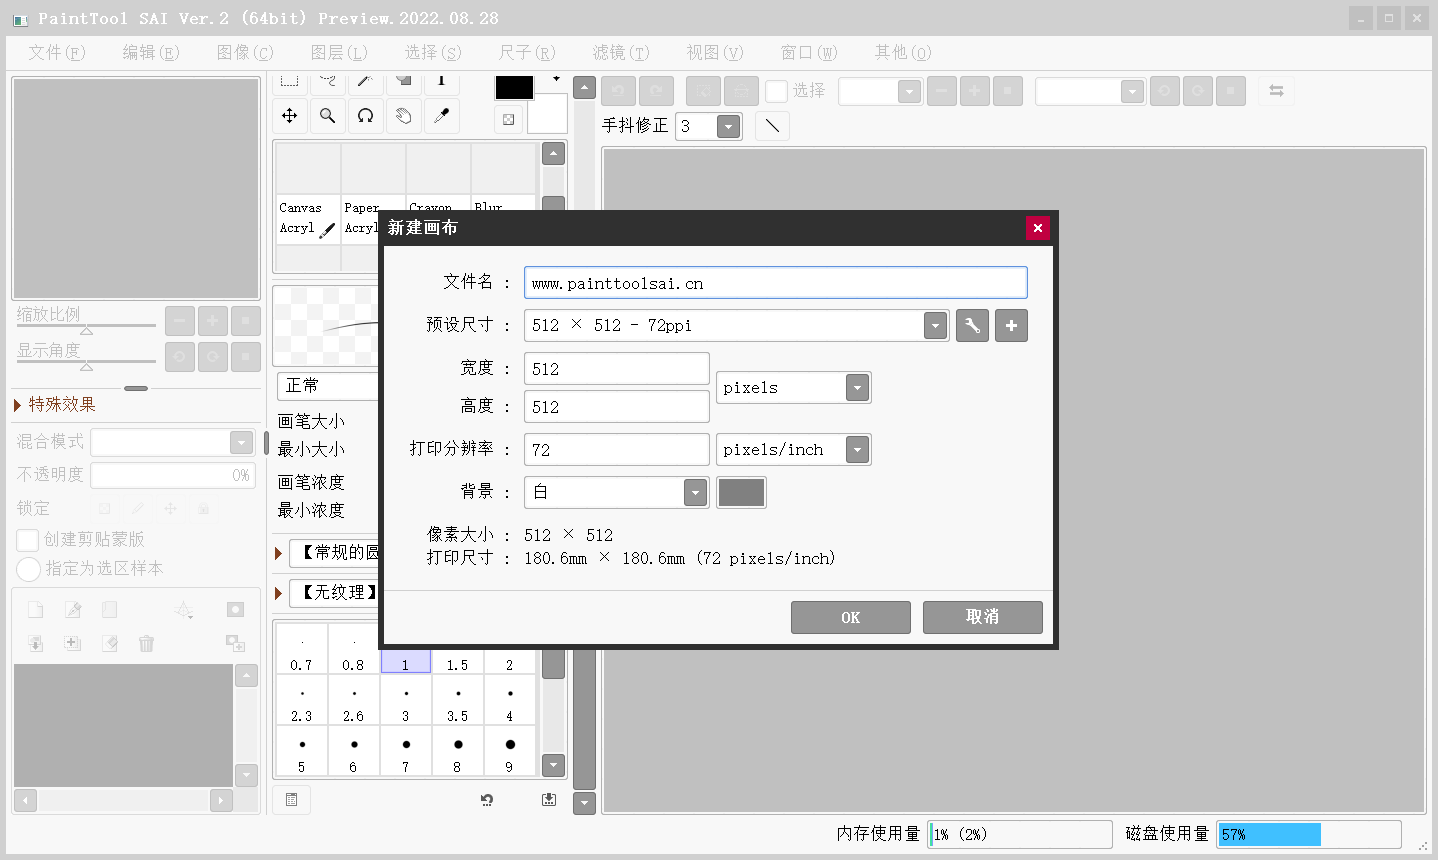Select the Eyedropper color picker tool
This screenshot has height=860, width=1438.
pyautogui.click(x=441, y=116)
